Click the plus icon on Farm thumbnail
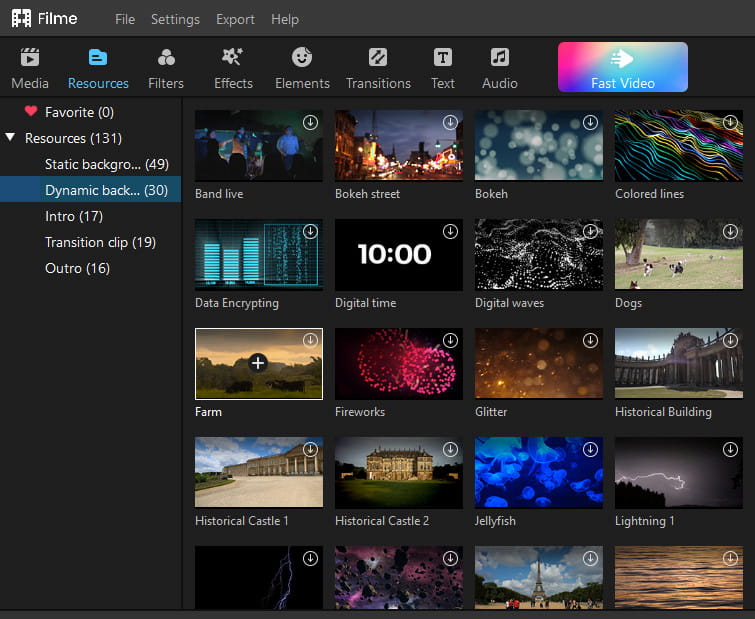755x619 pixels. (258, 363)
